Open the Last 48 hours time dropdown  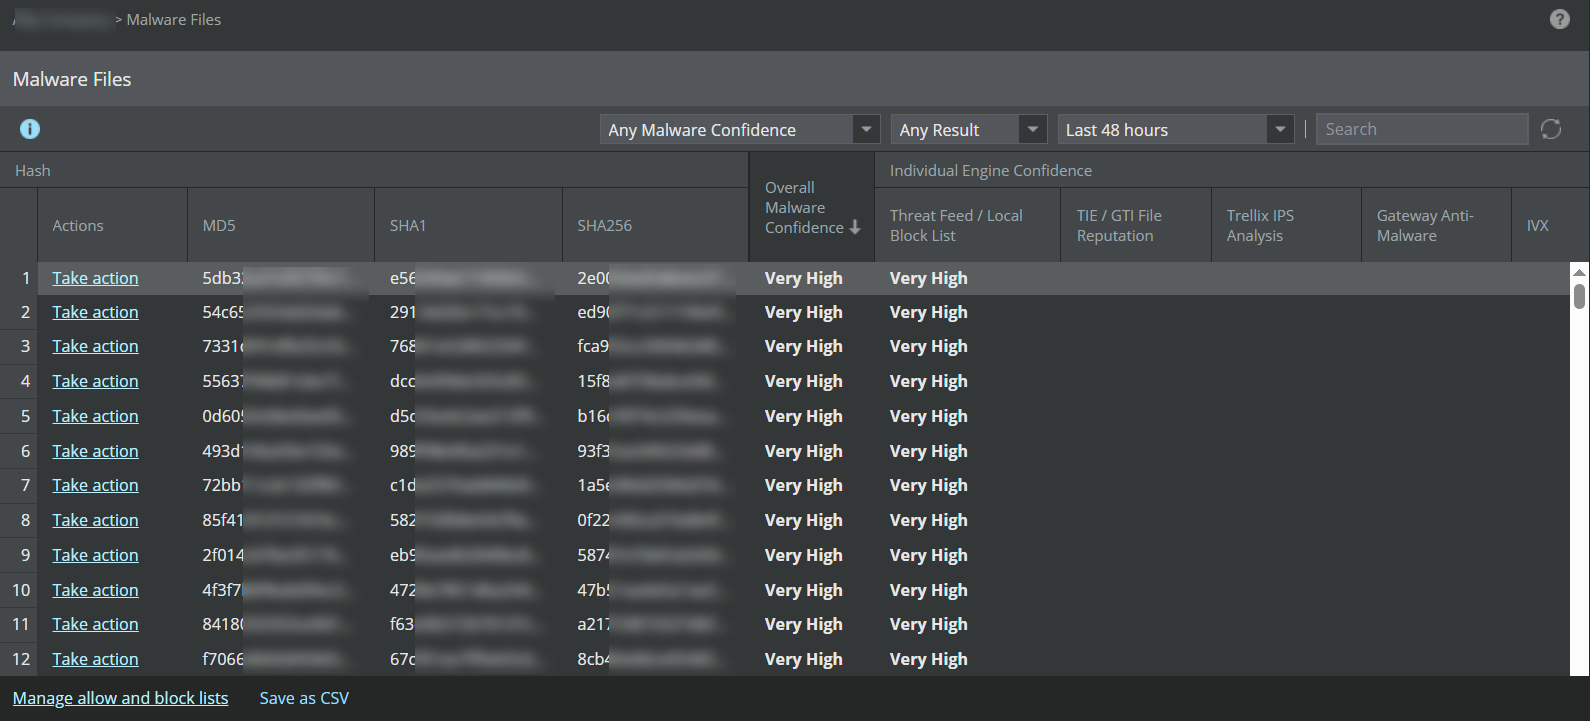pos(1176,130)
